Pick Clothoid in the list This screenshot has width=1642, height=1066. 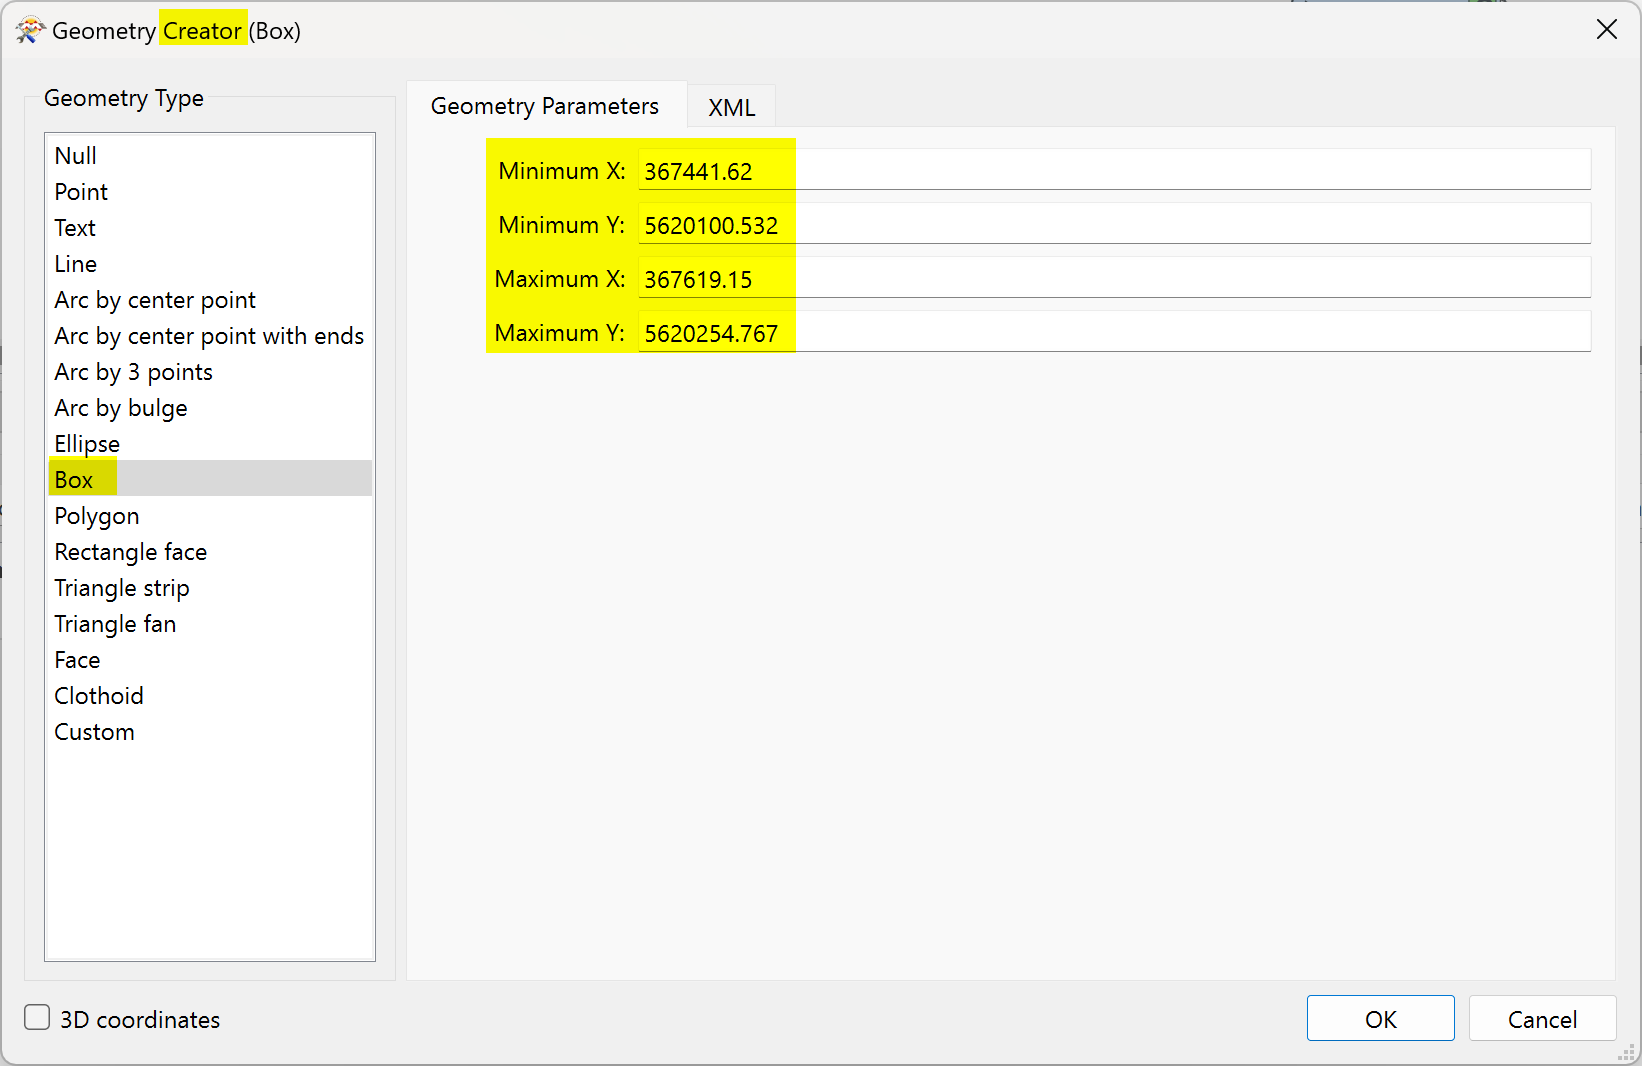pyautogui.click(x=99, y=696)
